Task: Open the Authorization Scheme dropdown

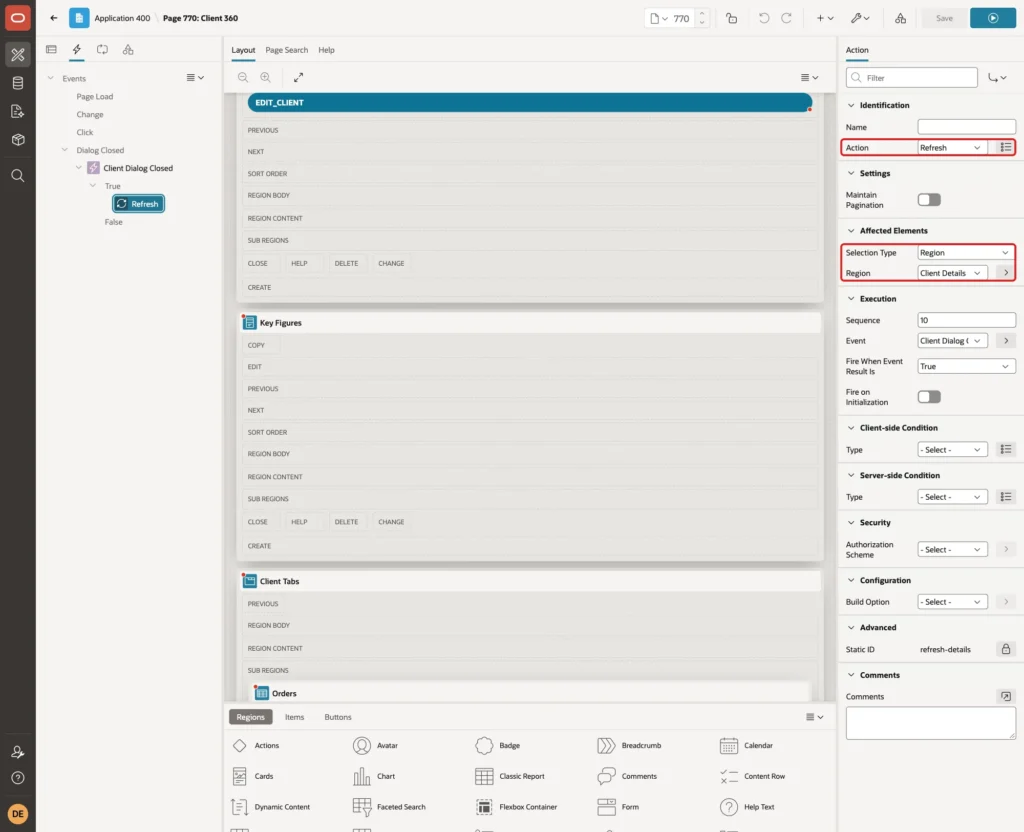Action: pos(952,550)
